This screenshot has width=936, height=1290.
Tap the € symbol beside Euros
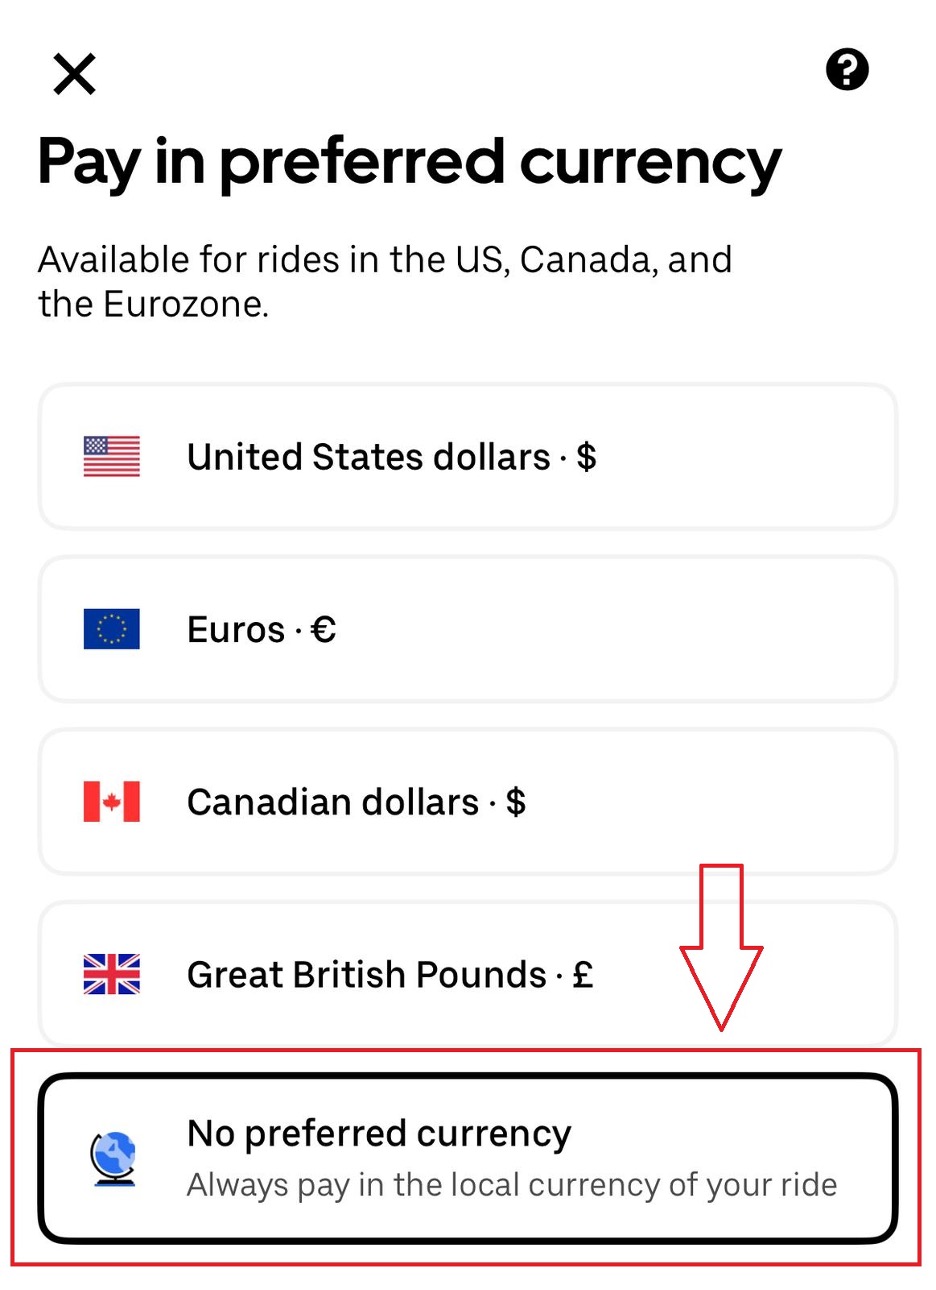tap(323, 630)
